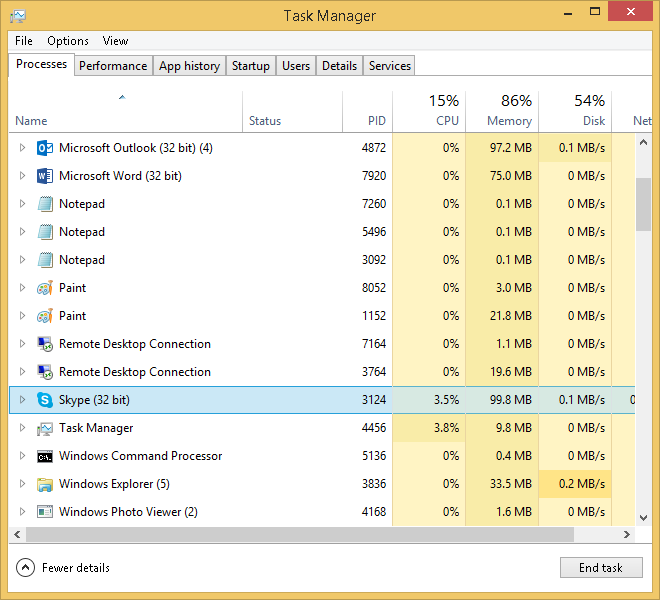Click the vertical scrollbar thumb

pyautogui.click(x=643, y=205)
